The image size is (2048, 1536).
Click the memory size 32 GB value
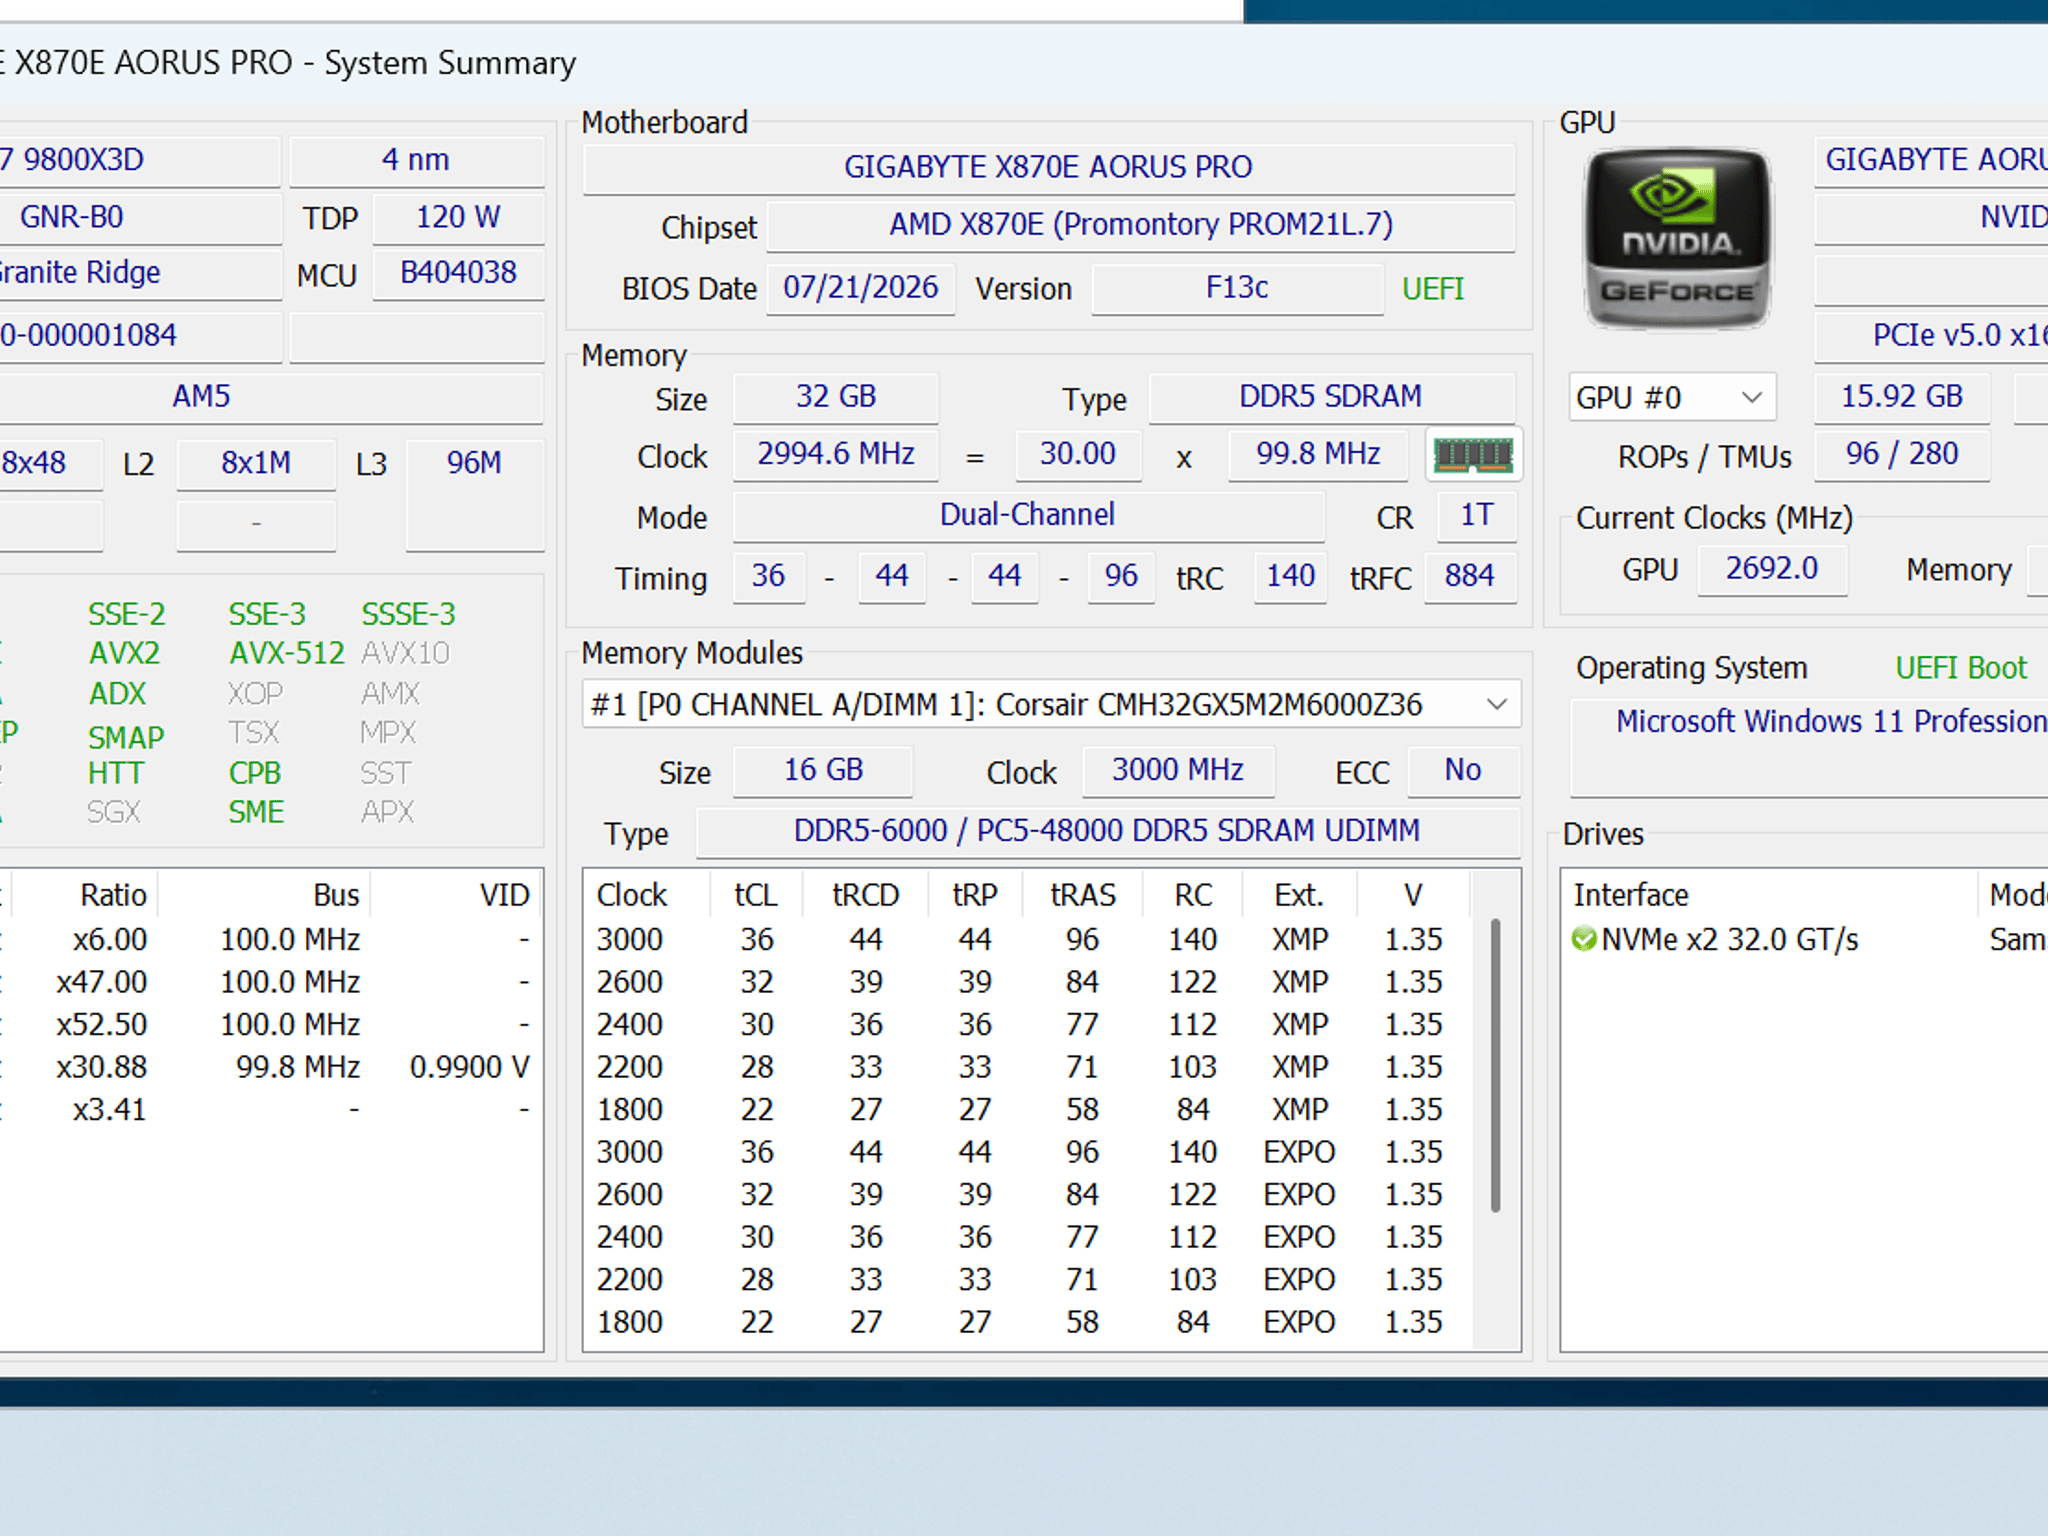836,397
